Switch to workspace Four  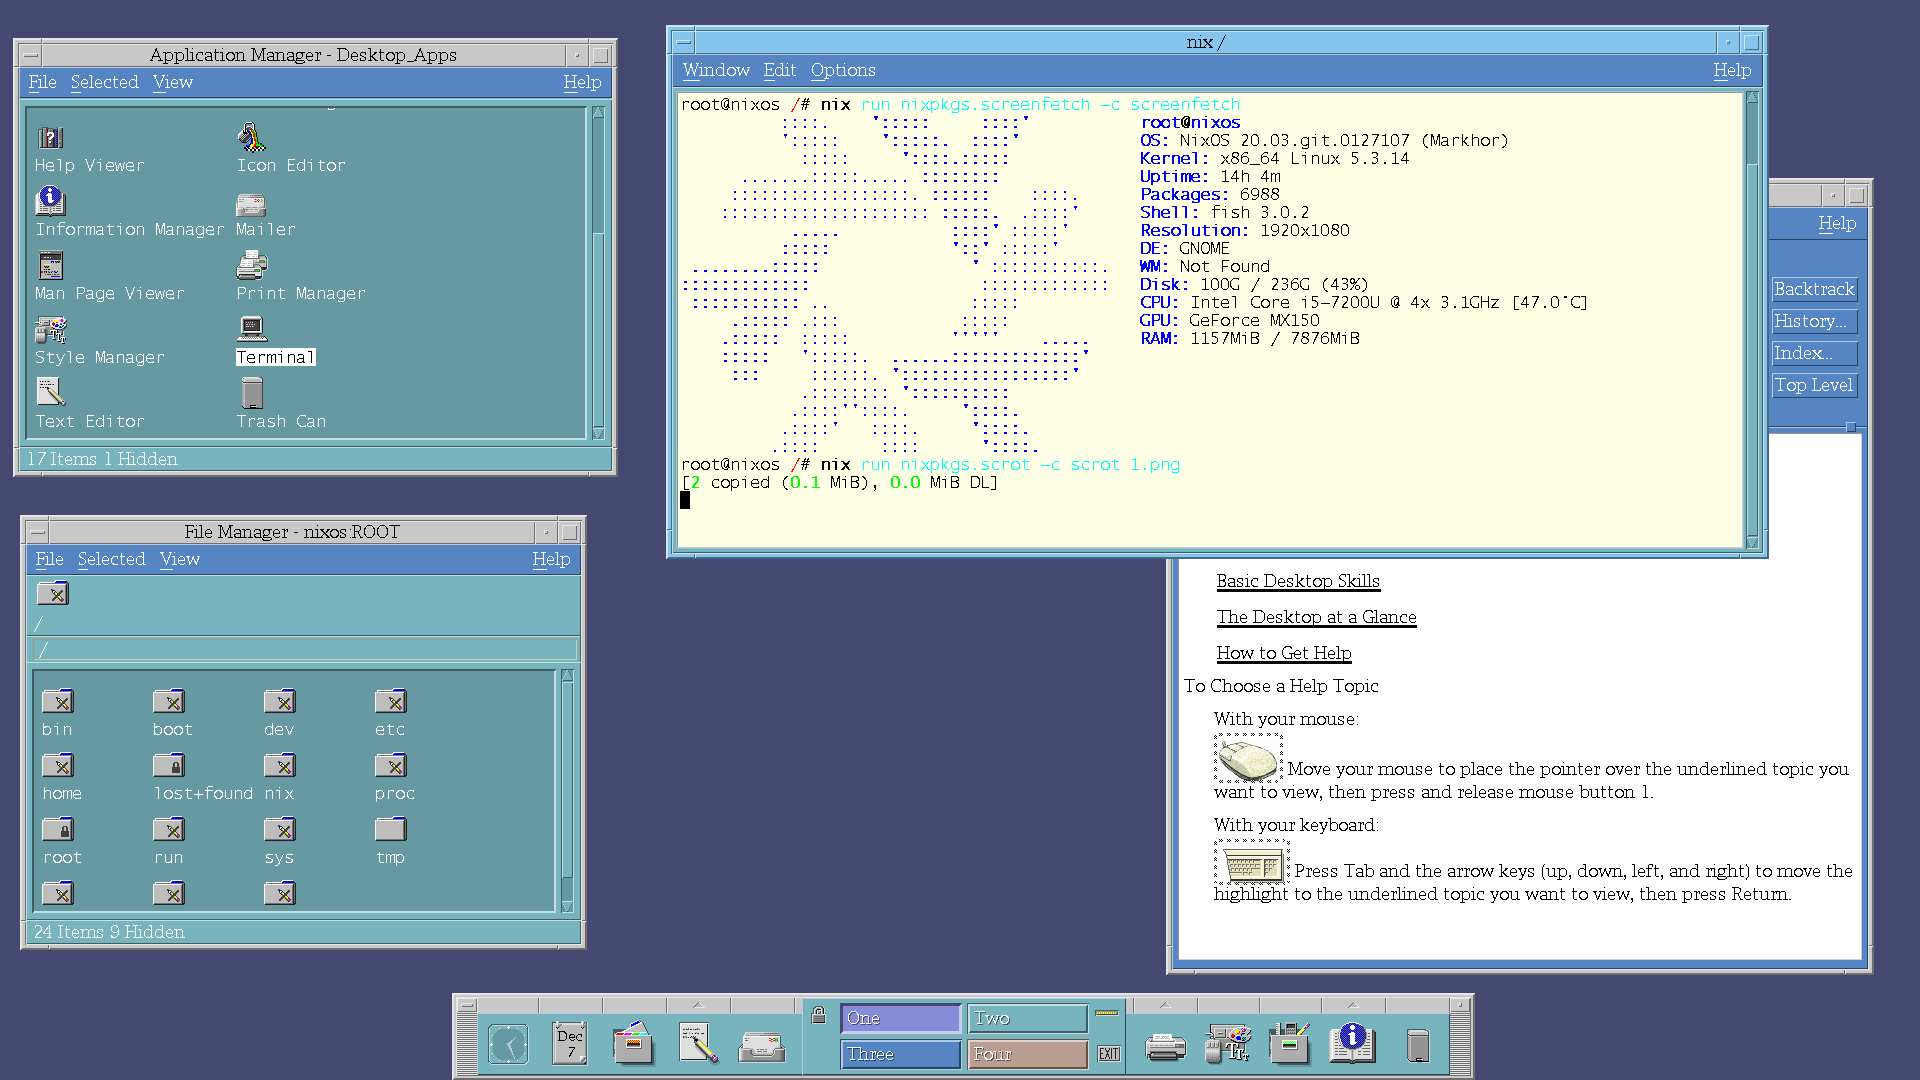(1027, 1054)
